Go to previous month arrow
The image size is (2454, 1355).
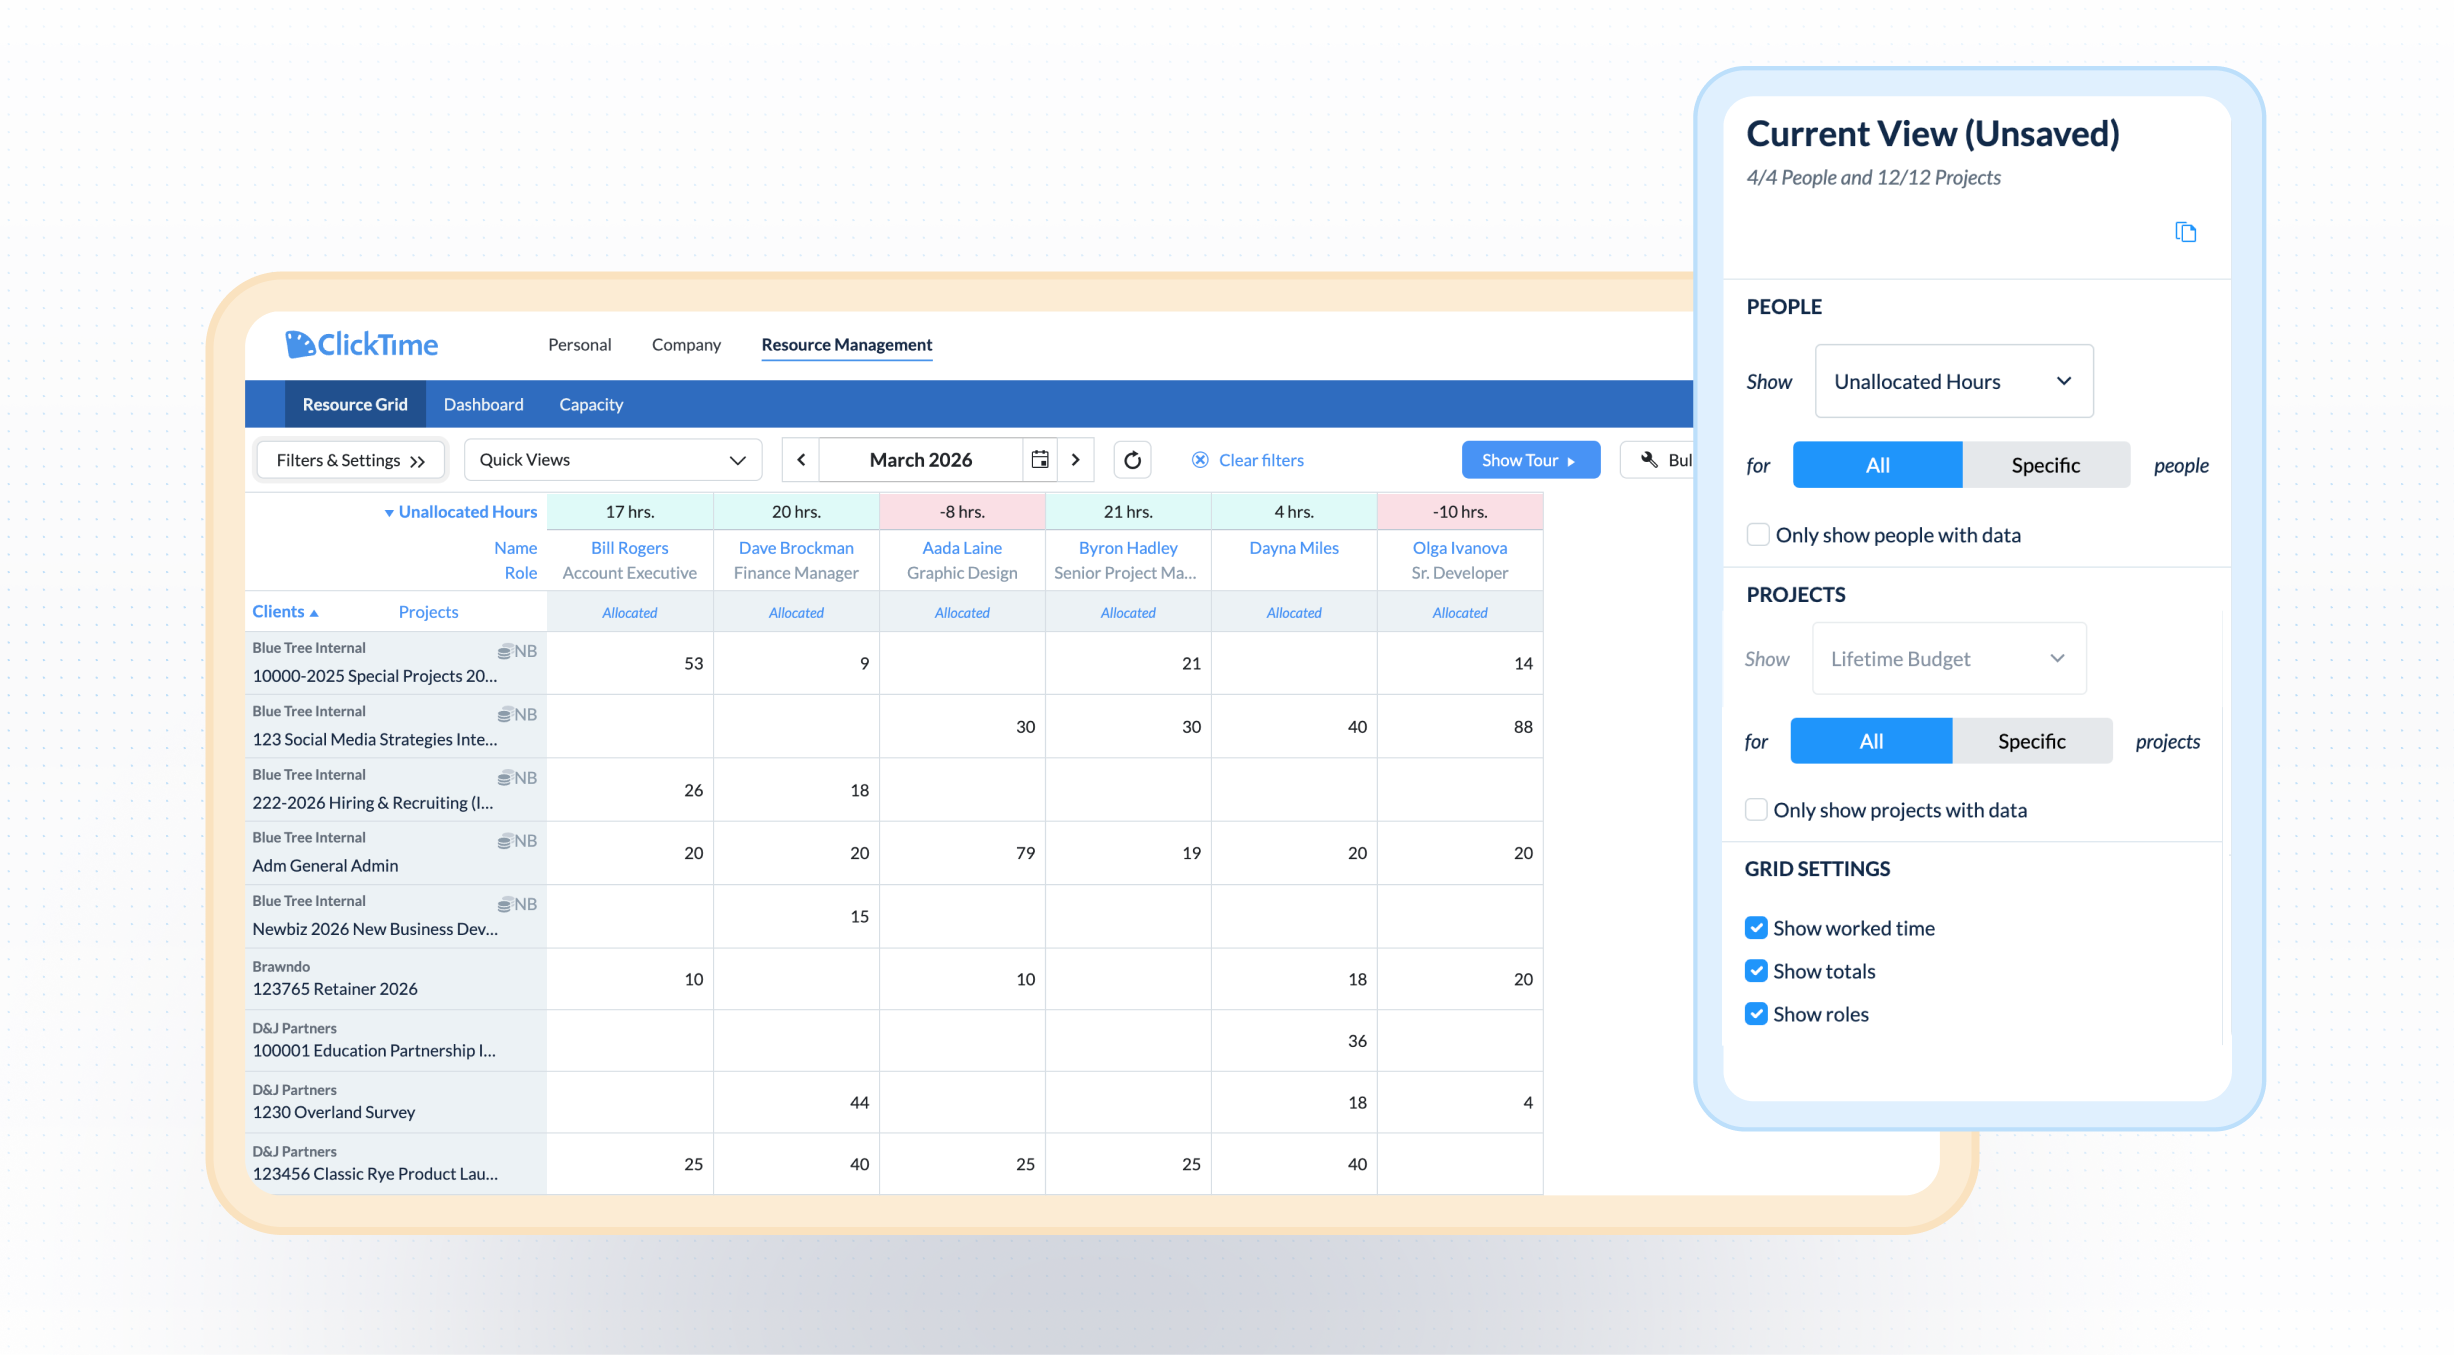point(801,460)
